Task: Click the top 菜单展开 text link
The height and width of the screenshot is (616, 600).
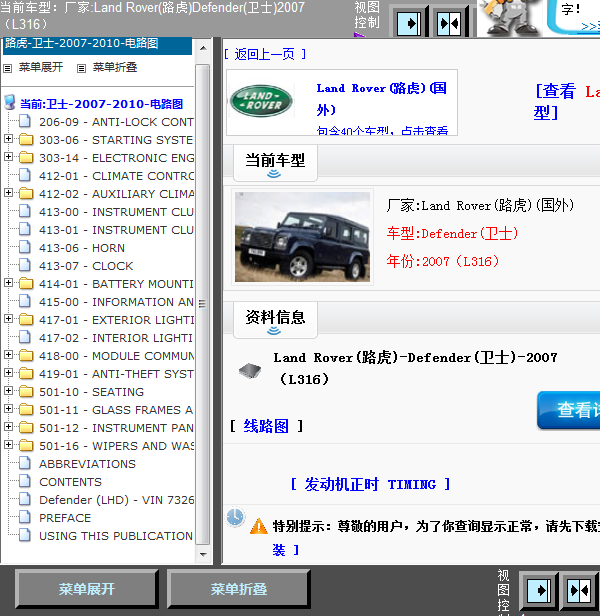Action: pyautogui.click(x=41, y=67)
